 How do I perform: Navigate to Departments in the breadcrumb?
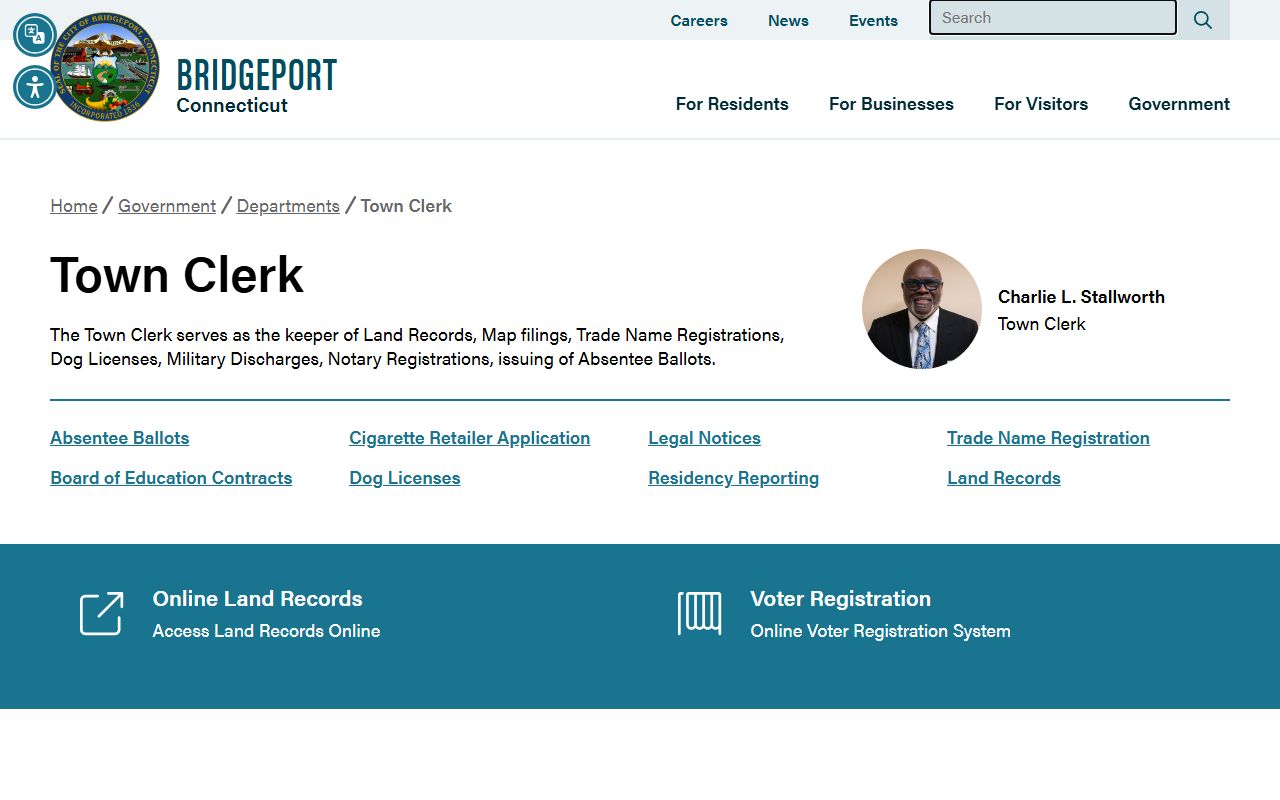(288, 206)
